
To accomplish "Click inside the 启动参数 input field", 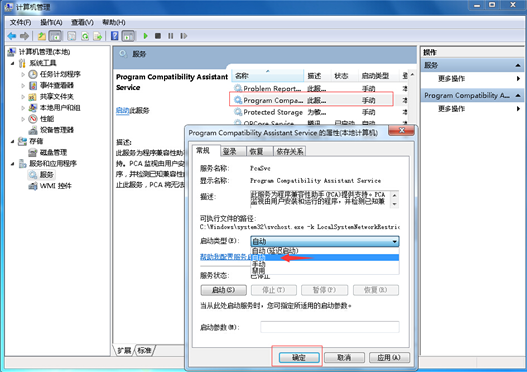I will point(330,327).
